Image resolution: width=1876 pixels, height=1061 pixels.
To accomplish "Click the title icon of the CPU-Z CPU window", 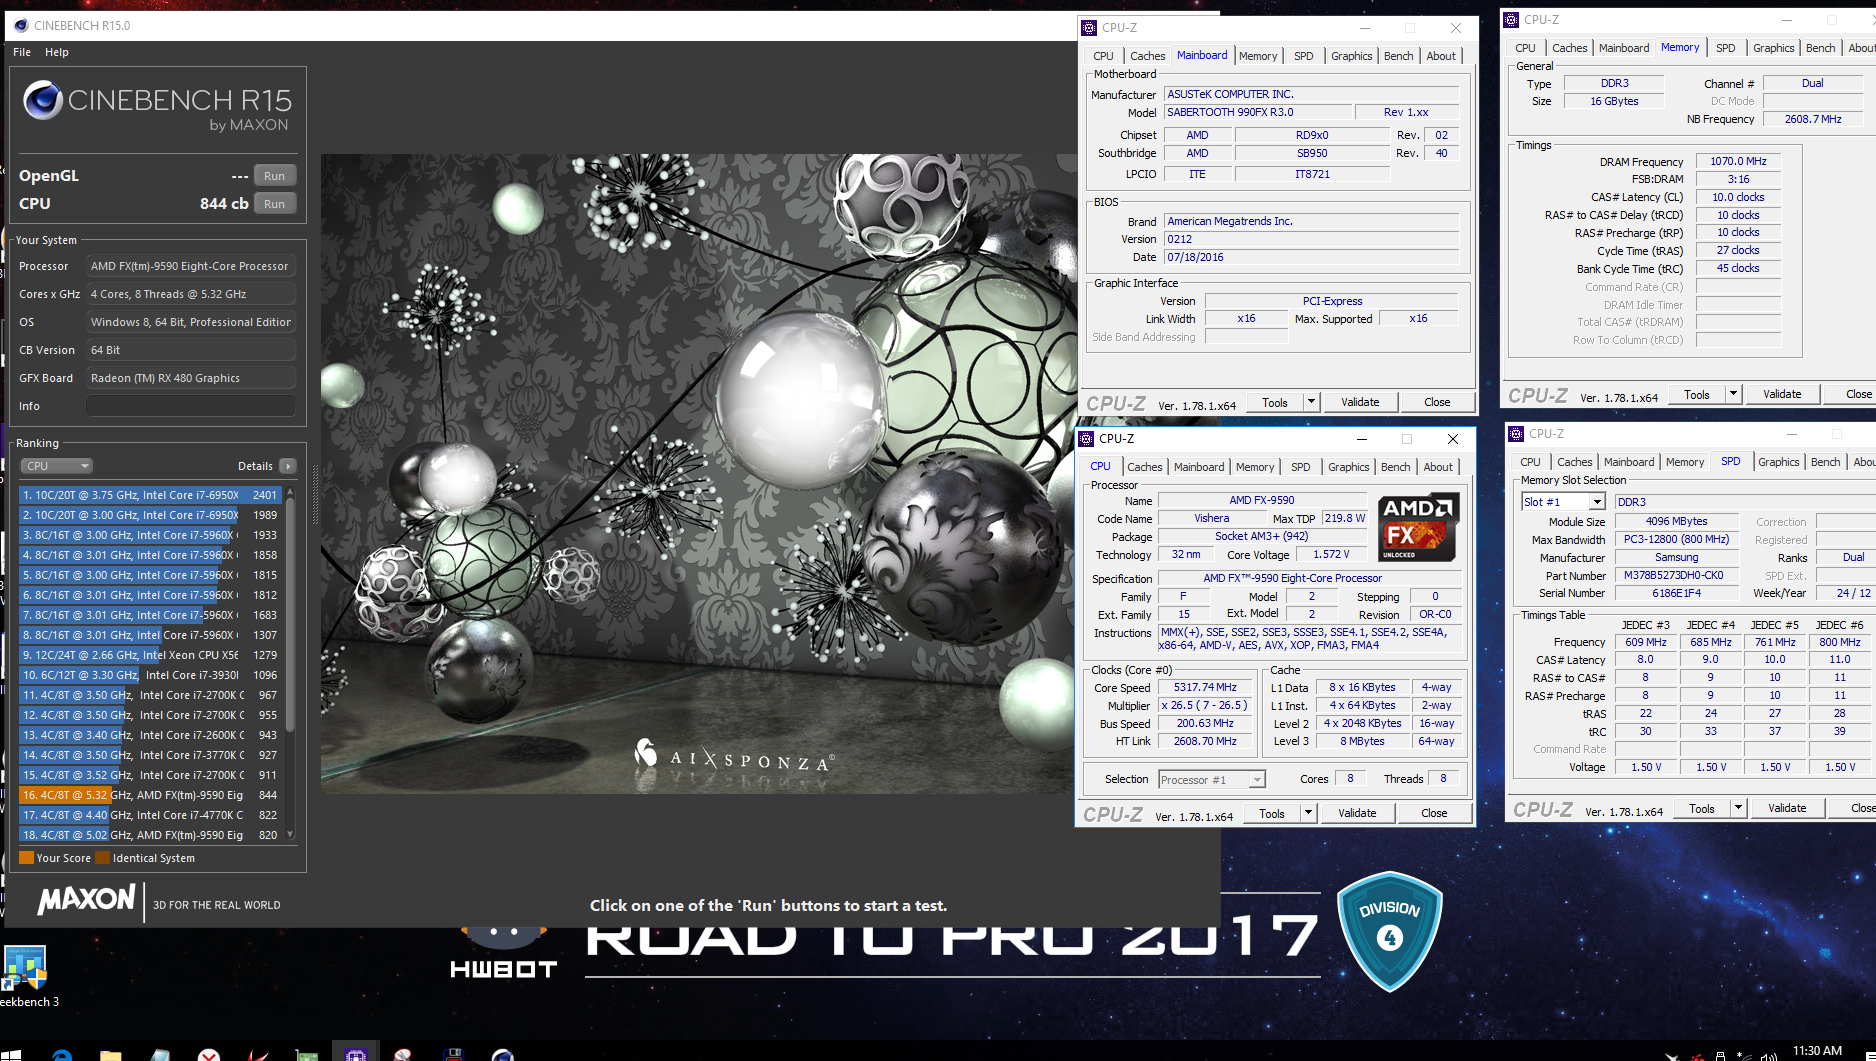I will tap(1086, 439).
